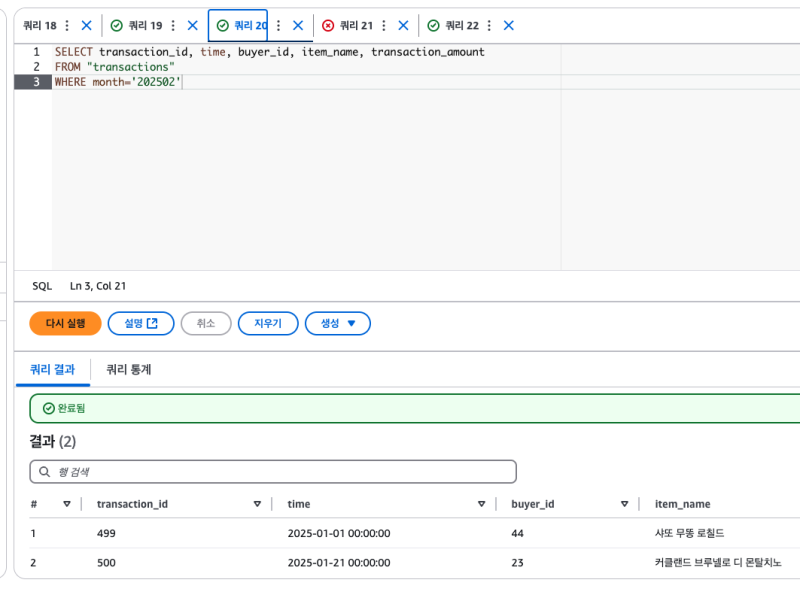Click the 다시 실행 button
Image resolution: width=800 pixels, height=604 pixels.
65,323
